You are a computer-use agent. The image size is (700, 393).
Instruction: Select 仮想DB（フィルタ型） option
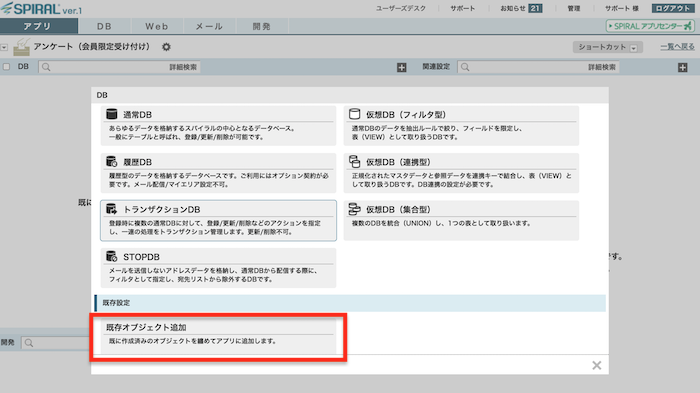point(461,125)
